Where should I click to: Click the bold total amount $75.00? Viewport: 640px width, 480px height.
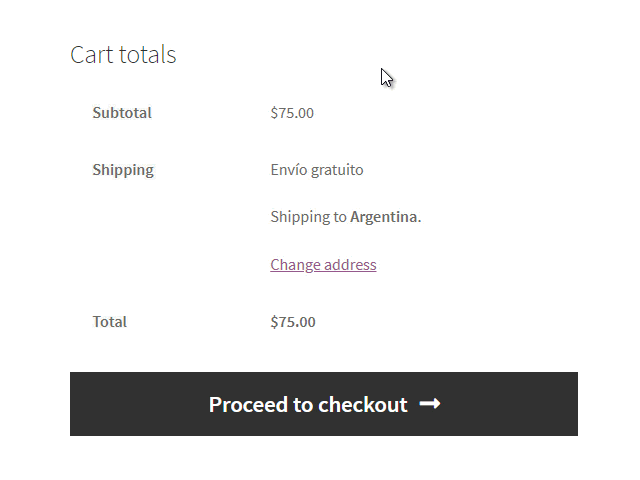click(293, 322)
